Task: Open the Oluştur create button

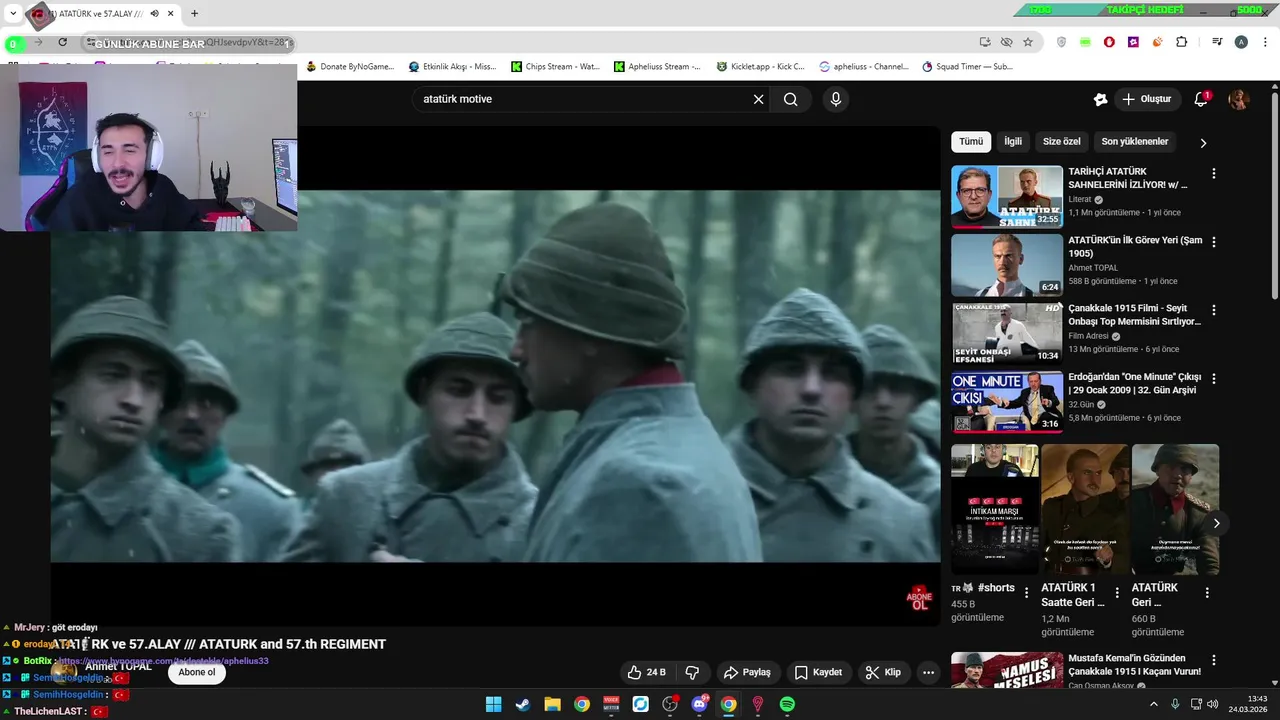Action: pos(1146,99)
